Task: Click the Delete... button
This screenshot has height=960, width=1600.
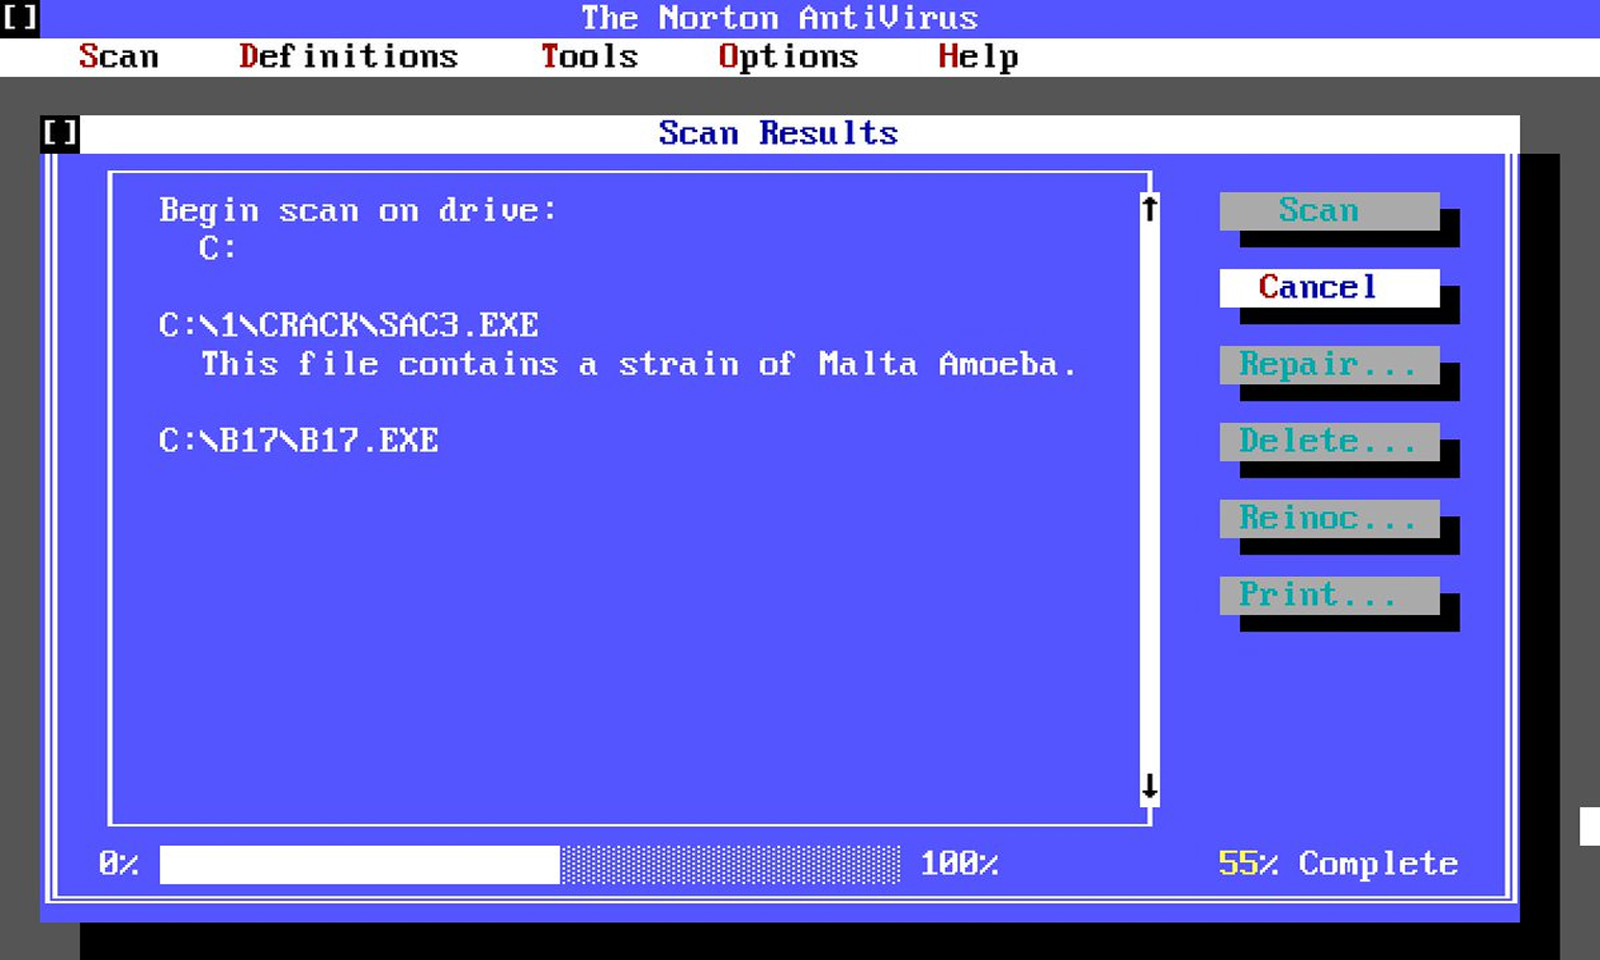Action: tap(1328, 441)
